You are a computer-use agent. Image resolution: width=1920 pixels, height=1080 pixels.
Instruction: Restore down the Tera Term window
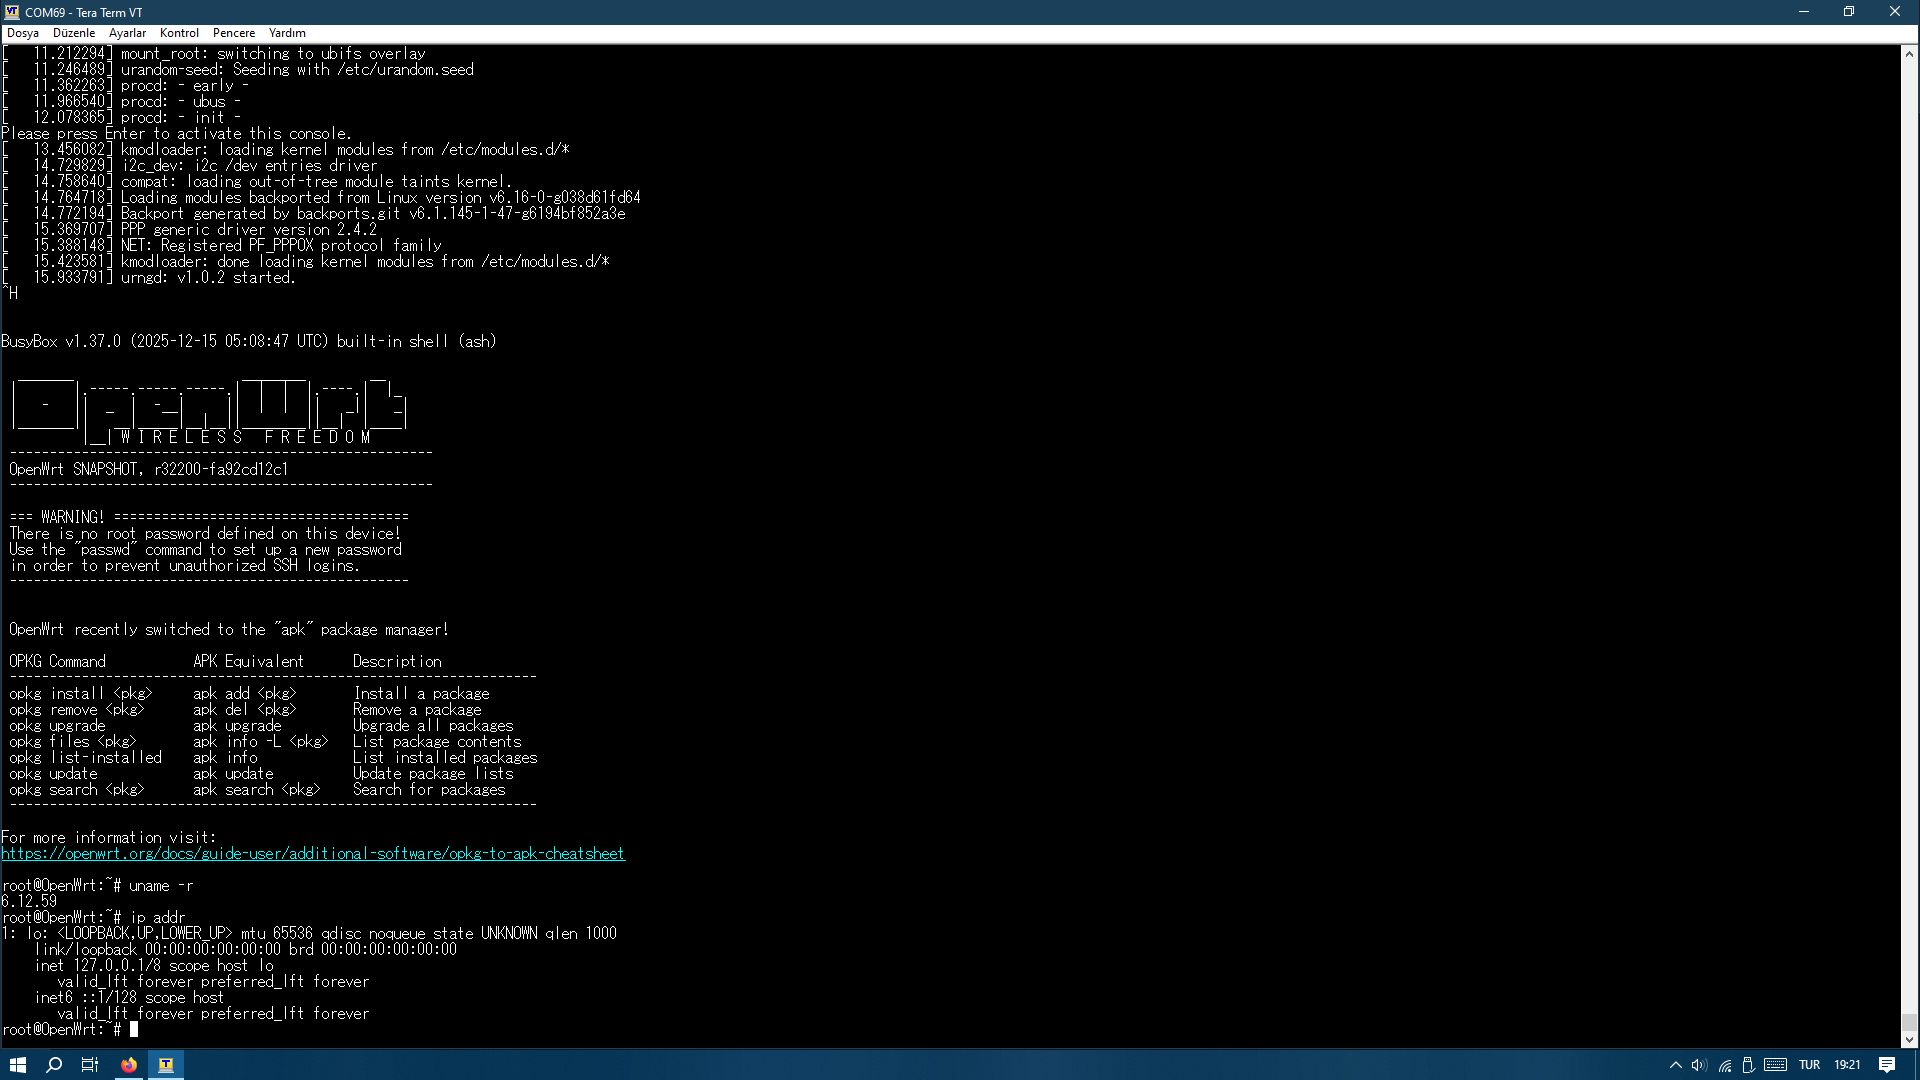1849,12
